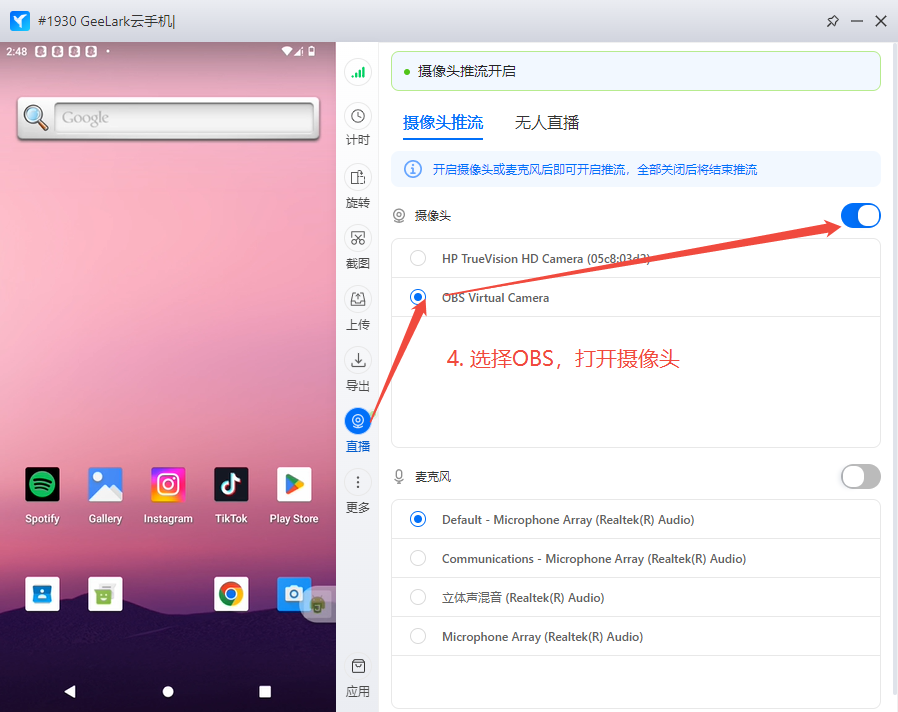Open the Play Store app
898x712 pixels.
(294, 485)
